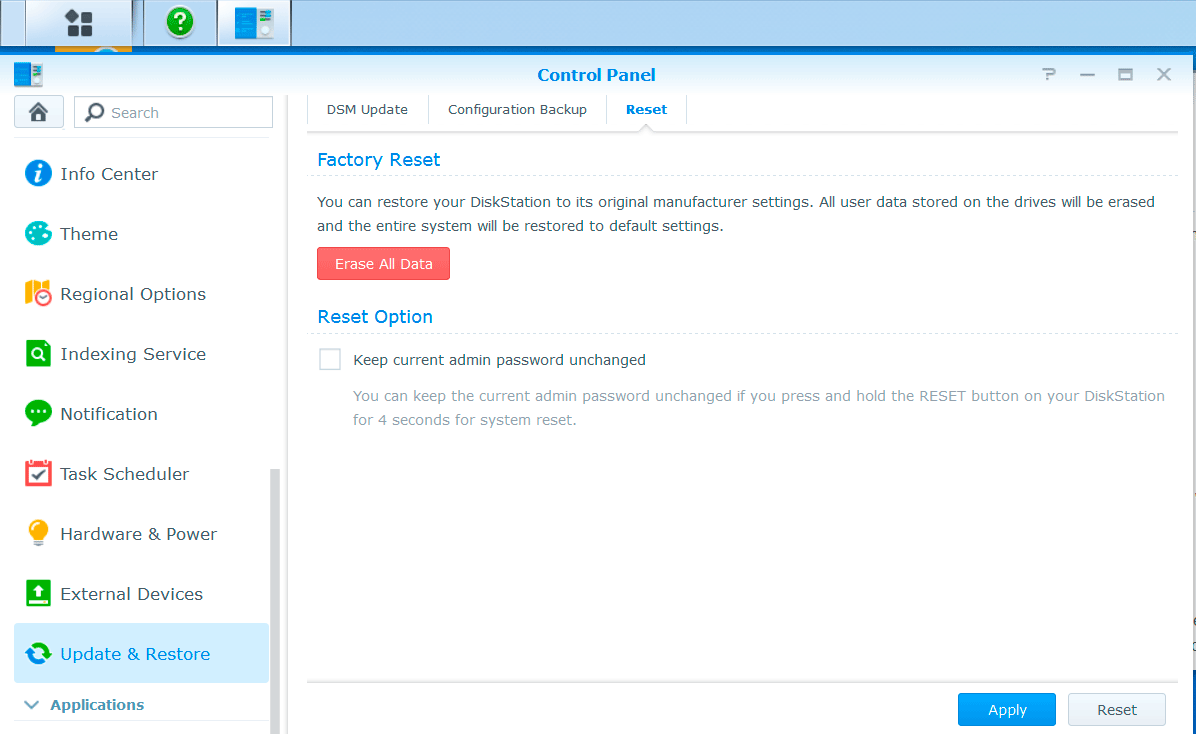Click the Erase All Data button
Screen dimensions: 1196x734
[x=383, y=264]
